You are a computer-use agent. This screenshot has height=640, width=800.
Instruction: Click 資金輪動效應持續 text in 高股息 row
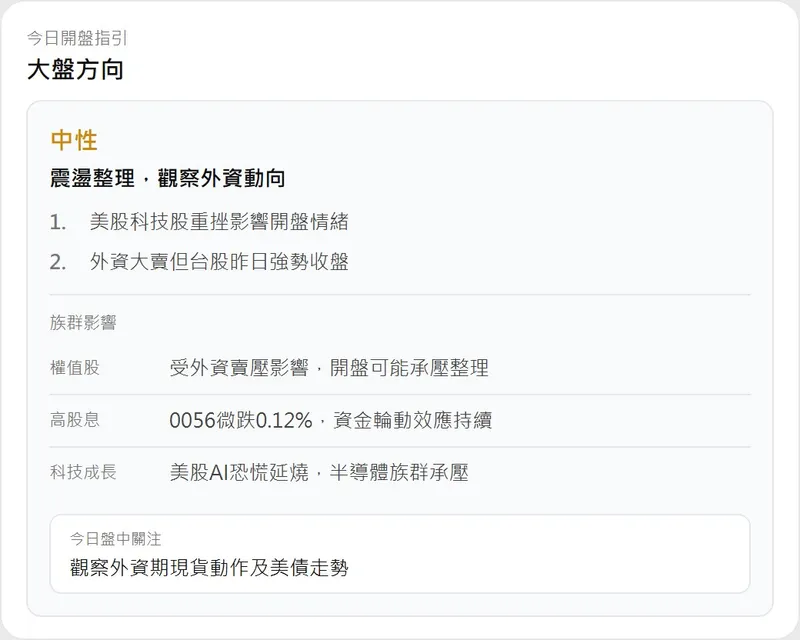(x=412, y=421)
